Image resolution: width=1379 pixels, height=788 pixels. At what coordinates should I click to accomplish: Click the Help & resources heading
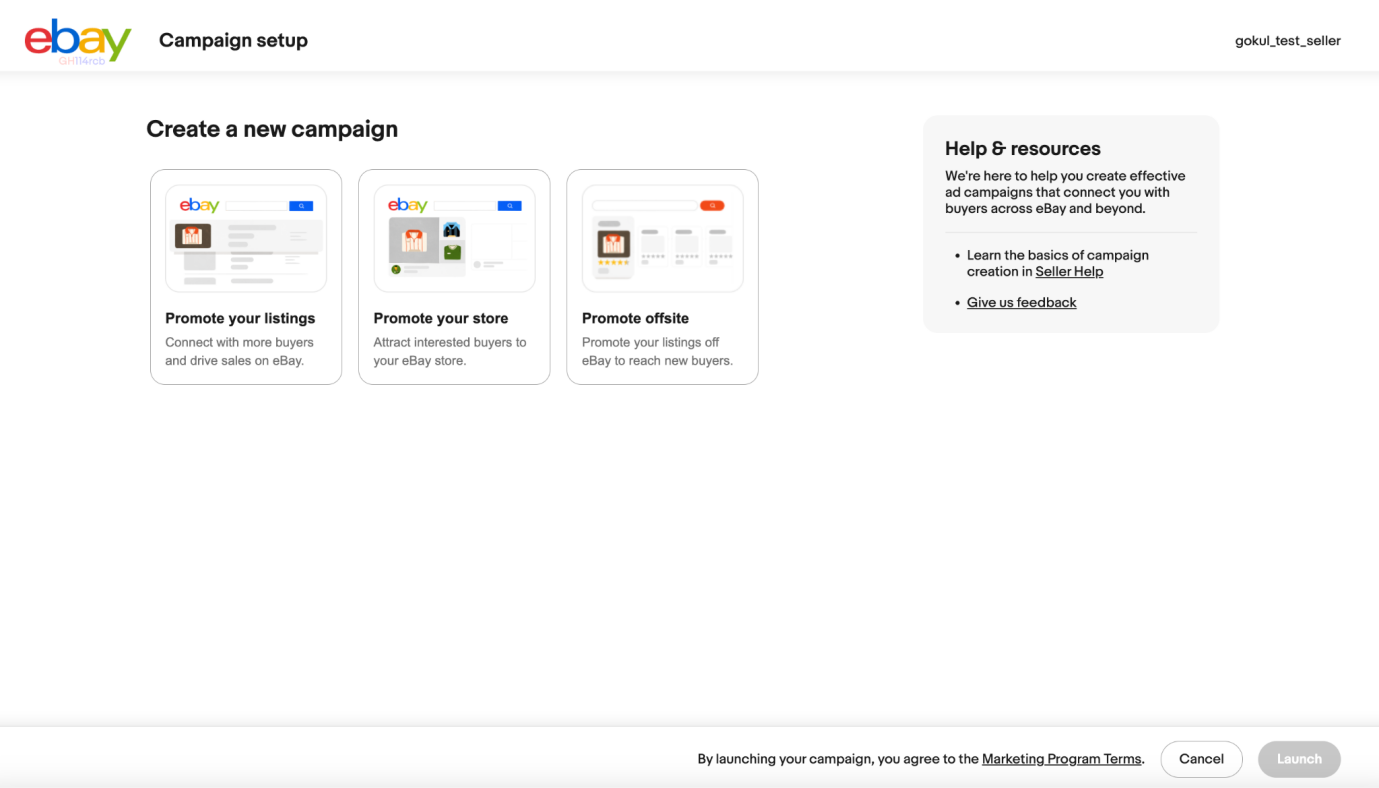pos(1022,148)
